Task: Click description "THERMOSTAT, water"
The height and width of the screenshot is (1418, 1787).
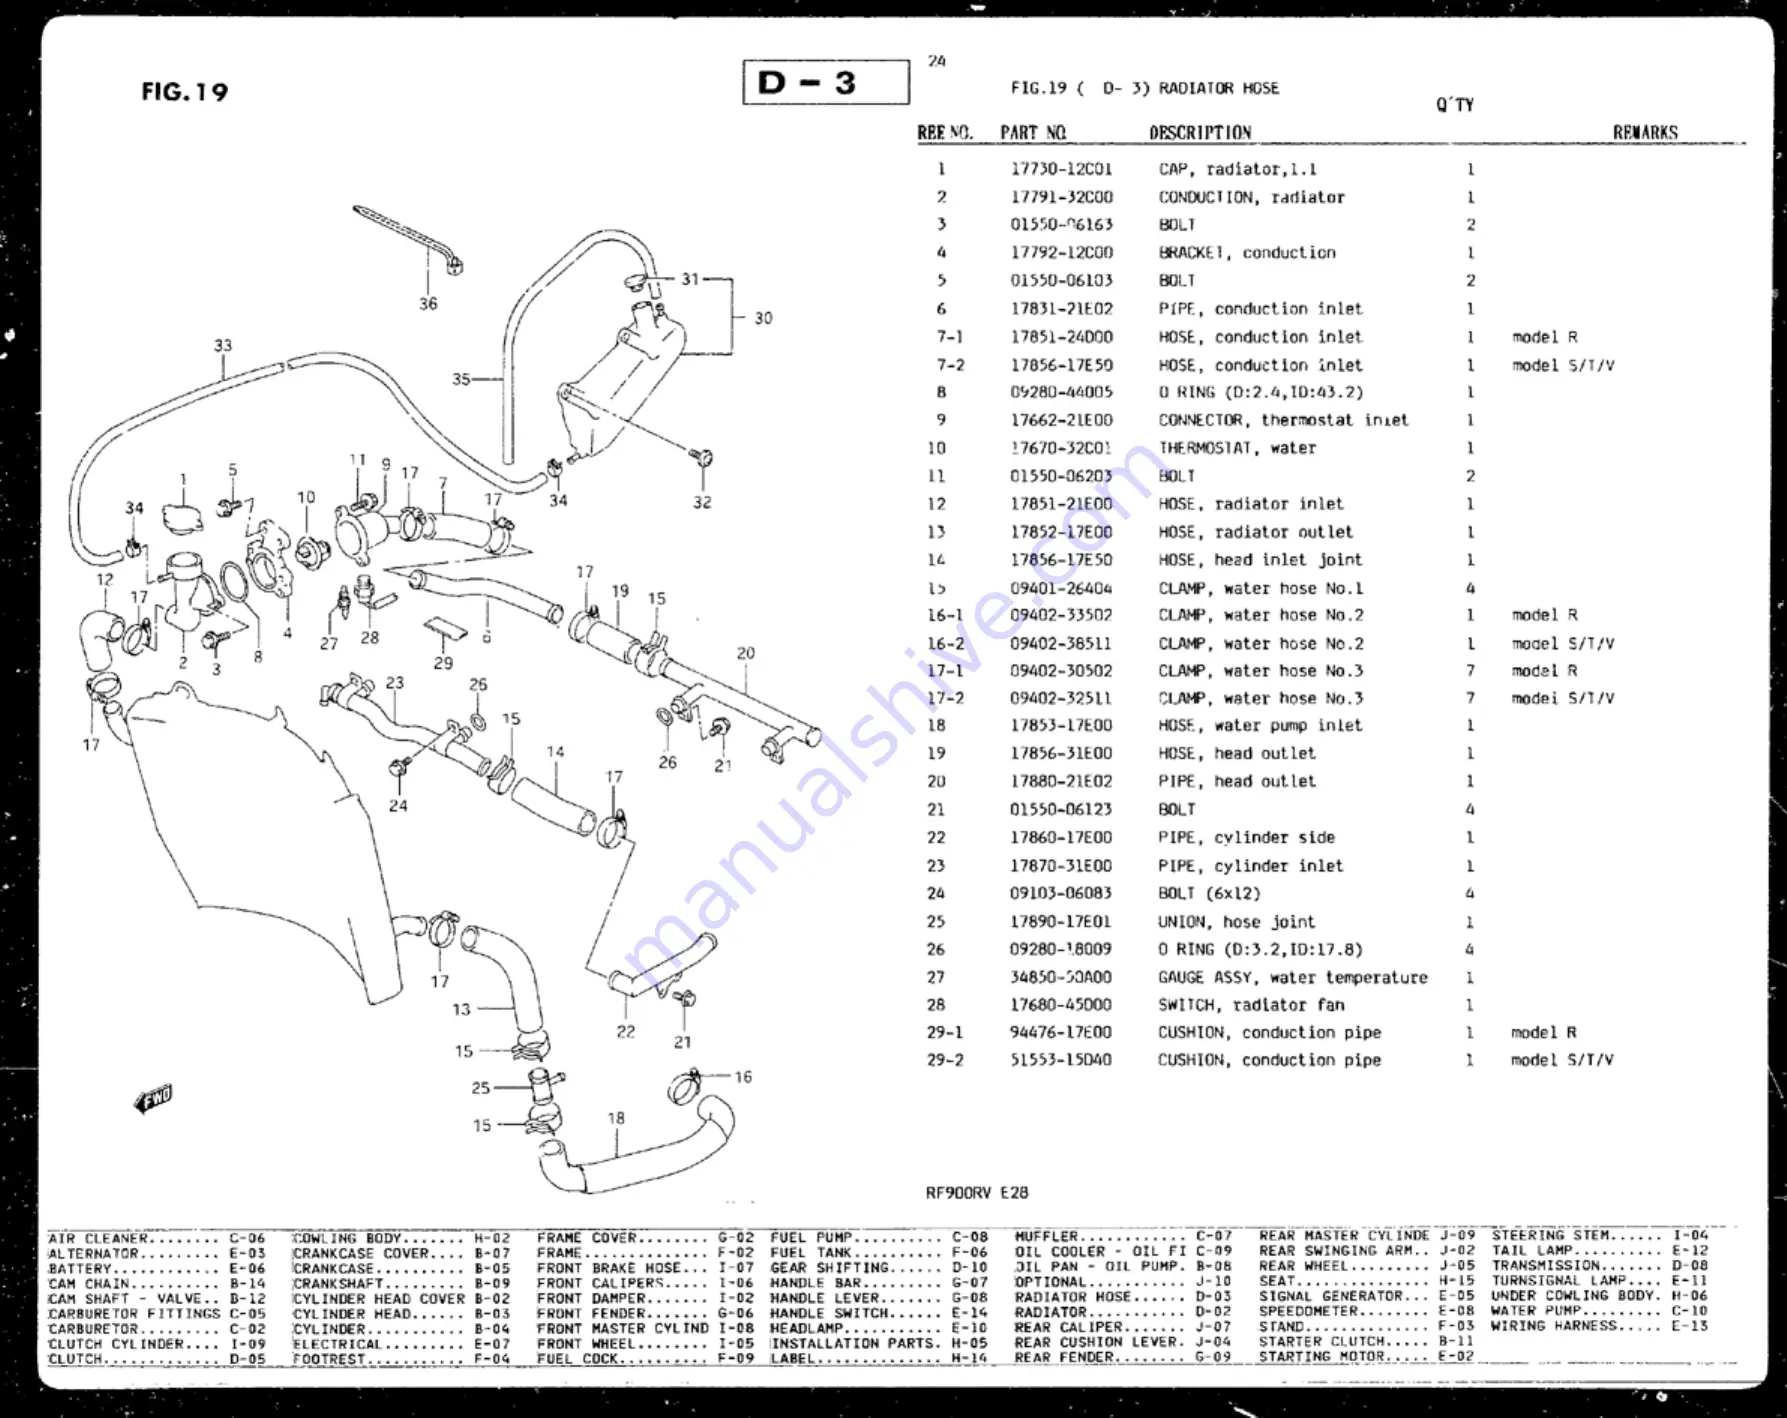Action: (1237, 448)
